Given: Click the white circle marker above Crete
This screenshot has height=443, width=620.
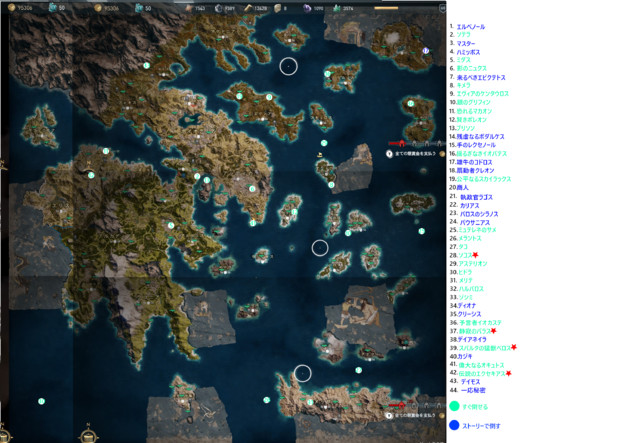Looking at the screenshot, I should pyautogui.click(x=303, y=374).
